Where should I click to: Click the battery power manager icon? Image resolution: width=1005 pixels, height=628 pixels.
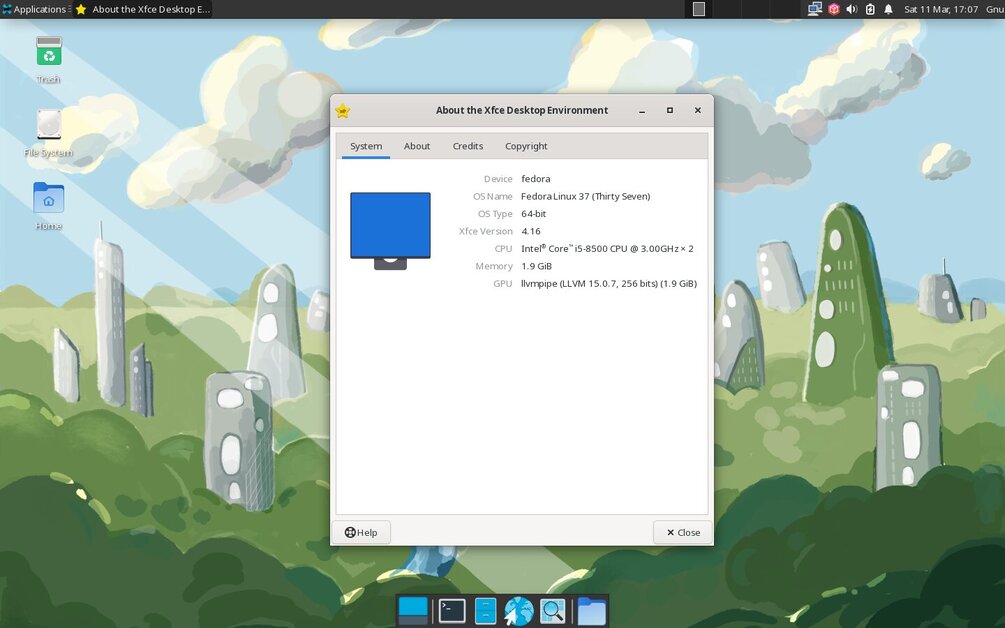tap(870, 9)
